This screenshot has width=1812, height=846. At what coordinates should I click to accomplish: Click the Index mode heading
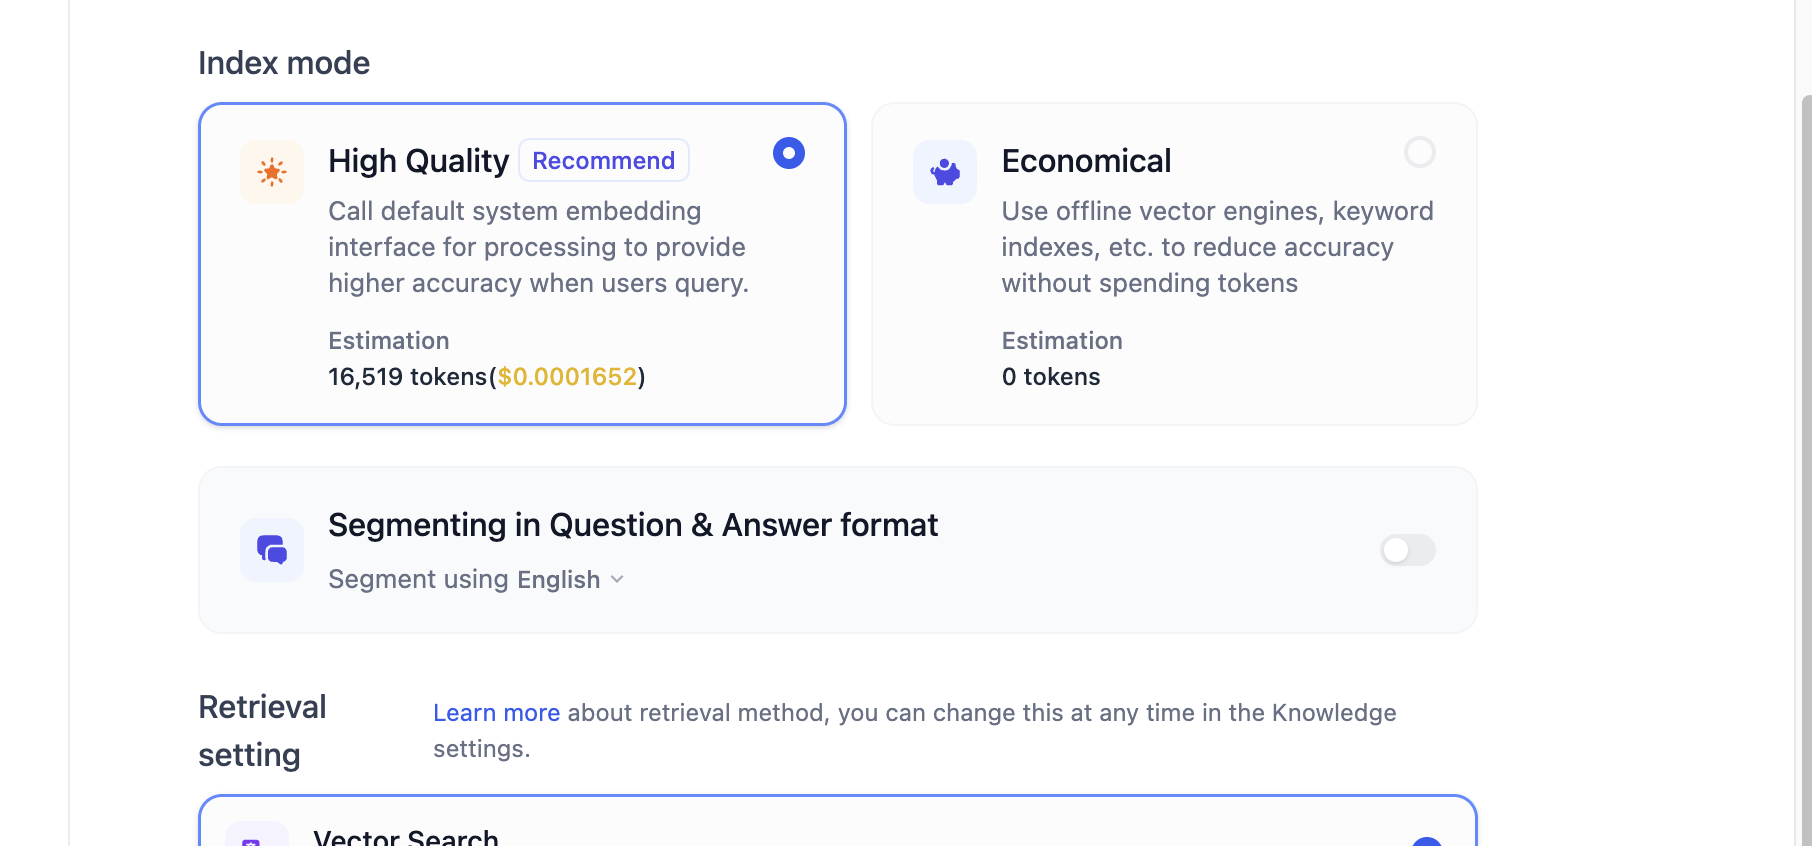click(x=284, y=63)
